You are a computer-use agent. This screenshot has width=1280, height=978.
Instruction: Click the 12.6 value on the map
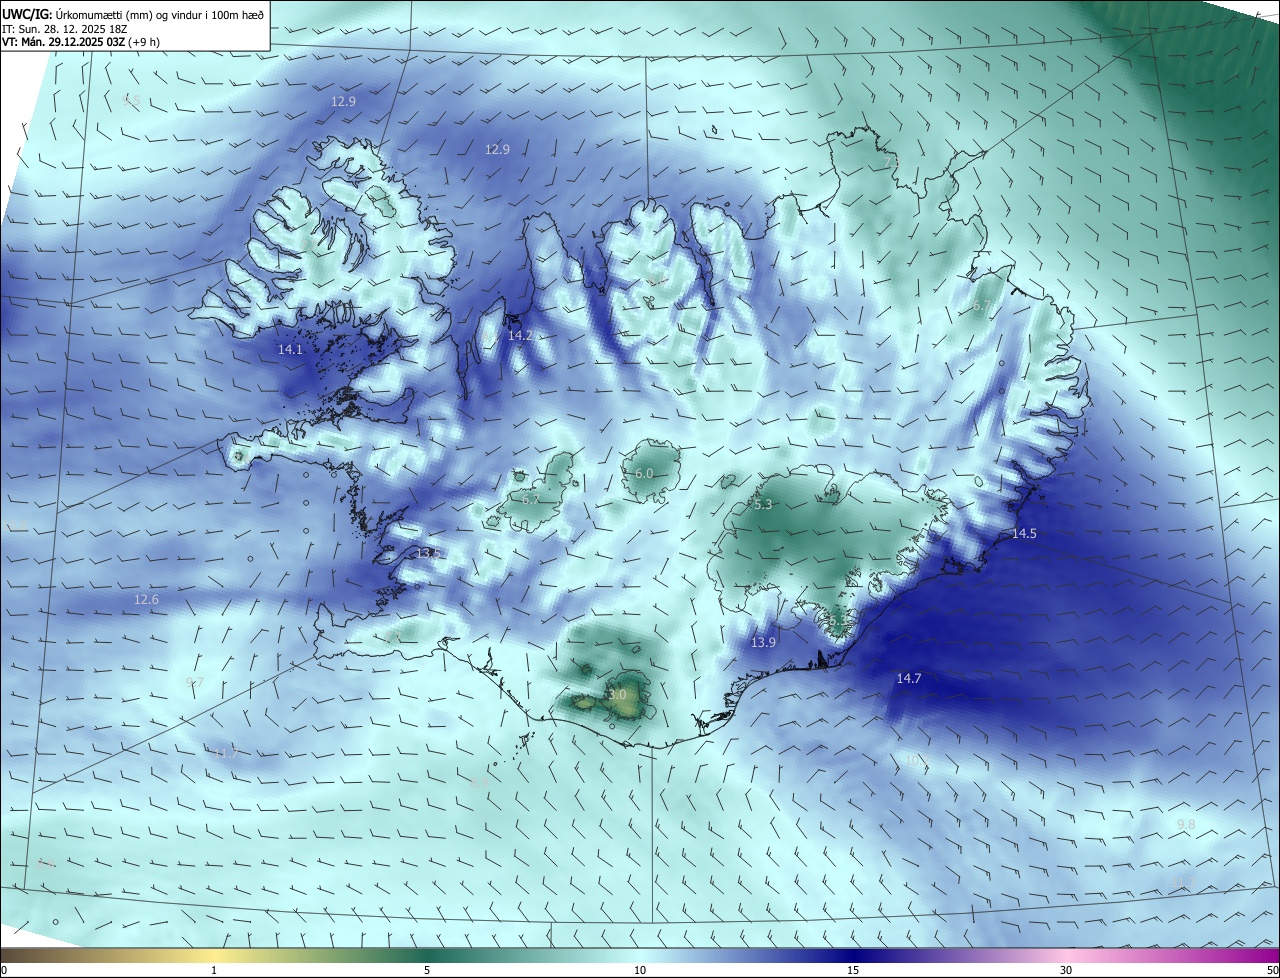(x=146, y=599)
